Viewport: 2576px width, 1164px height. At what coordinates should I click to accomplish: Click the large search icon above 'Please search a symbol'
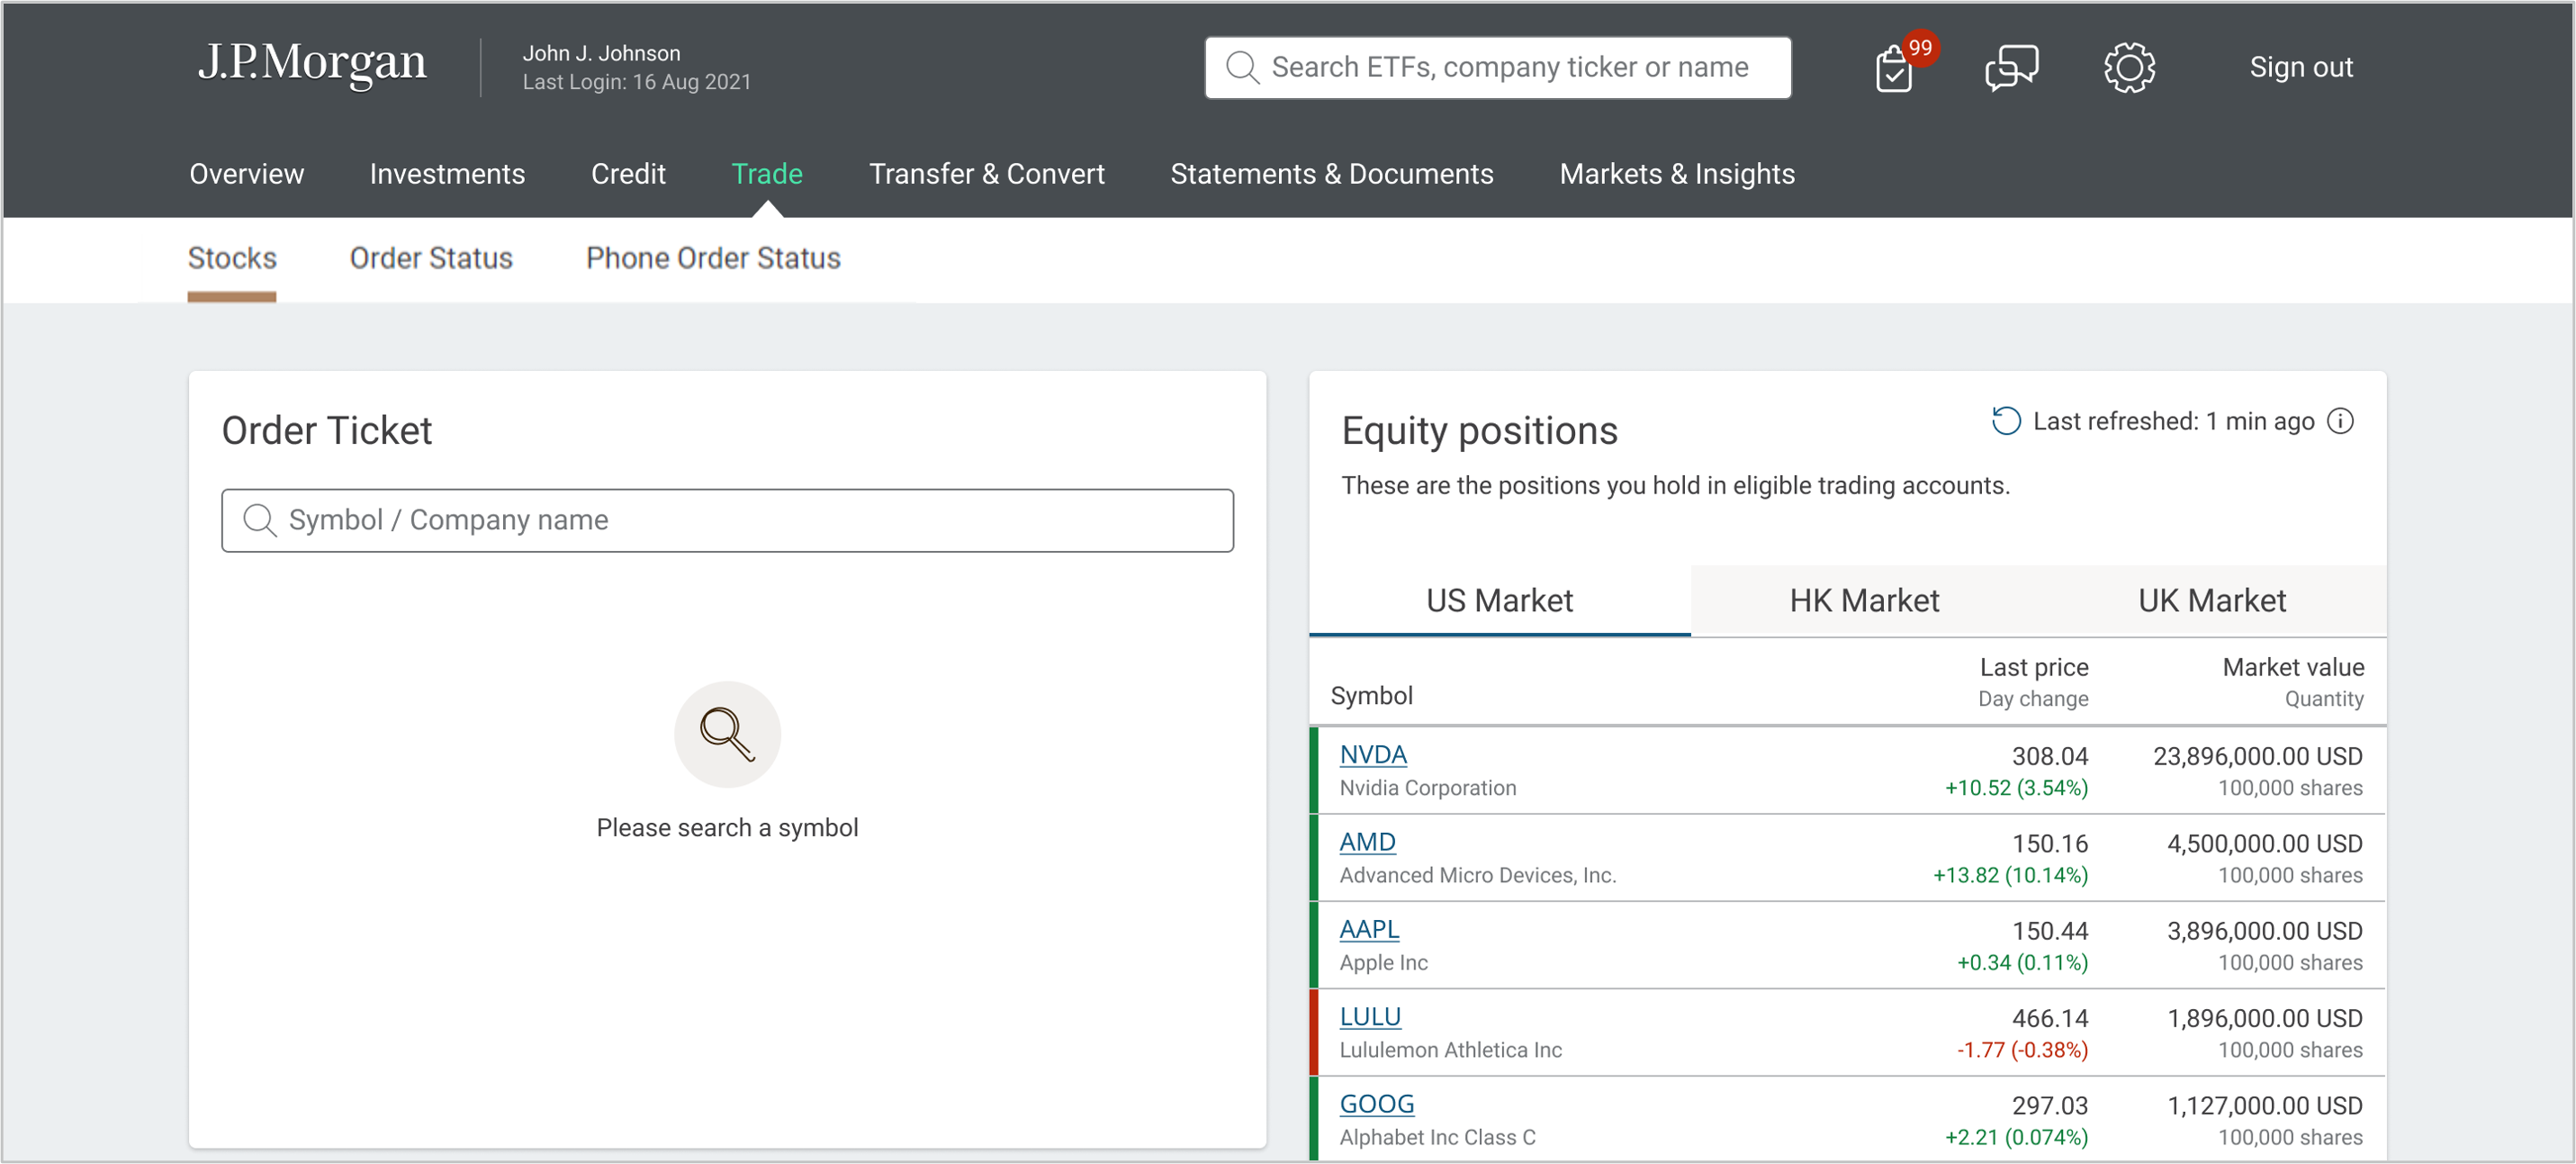[727, 734]
